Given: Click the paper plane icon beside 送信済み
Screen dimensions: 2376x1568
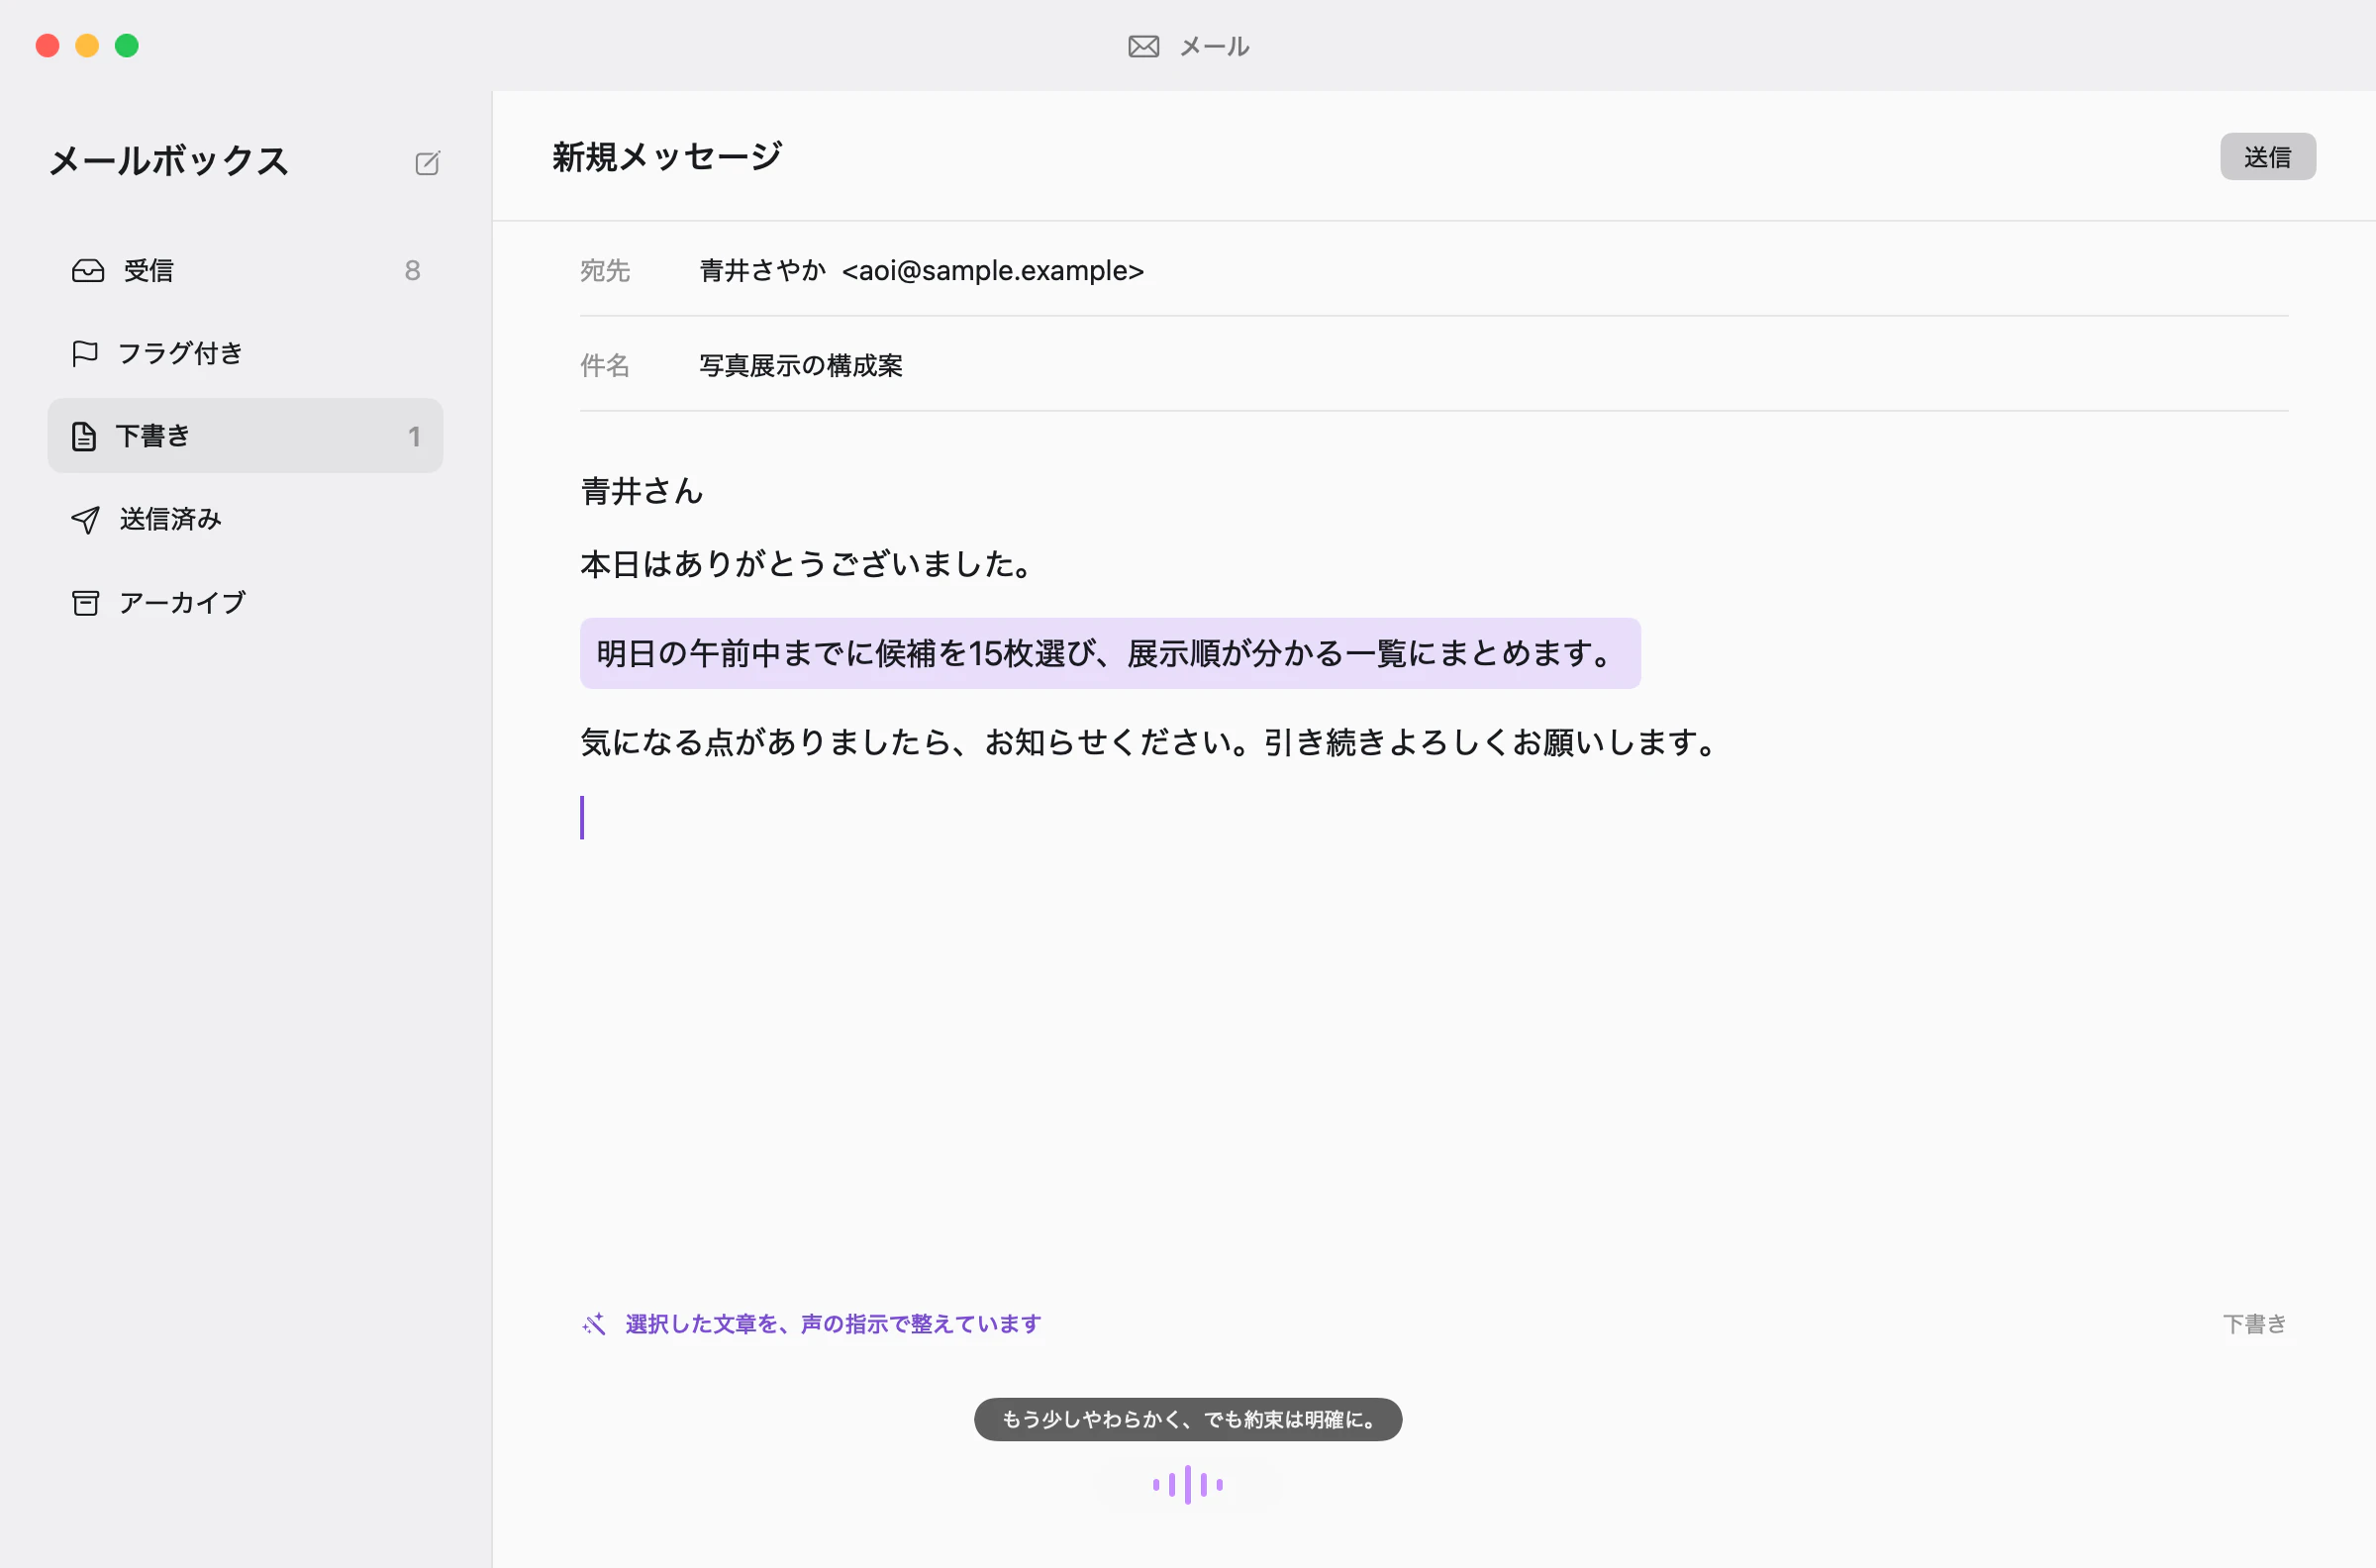Looking at the screenshot, I should point(85,519).
